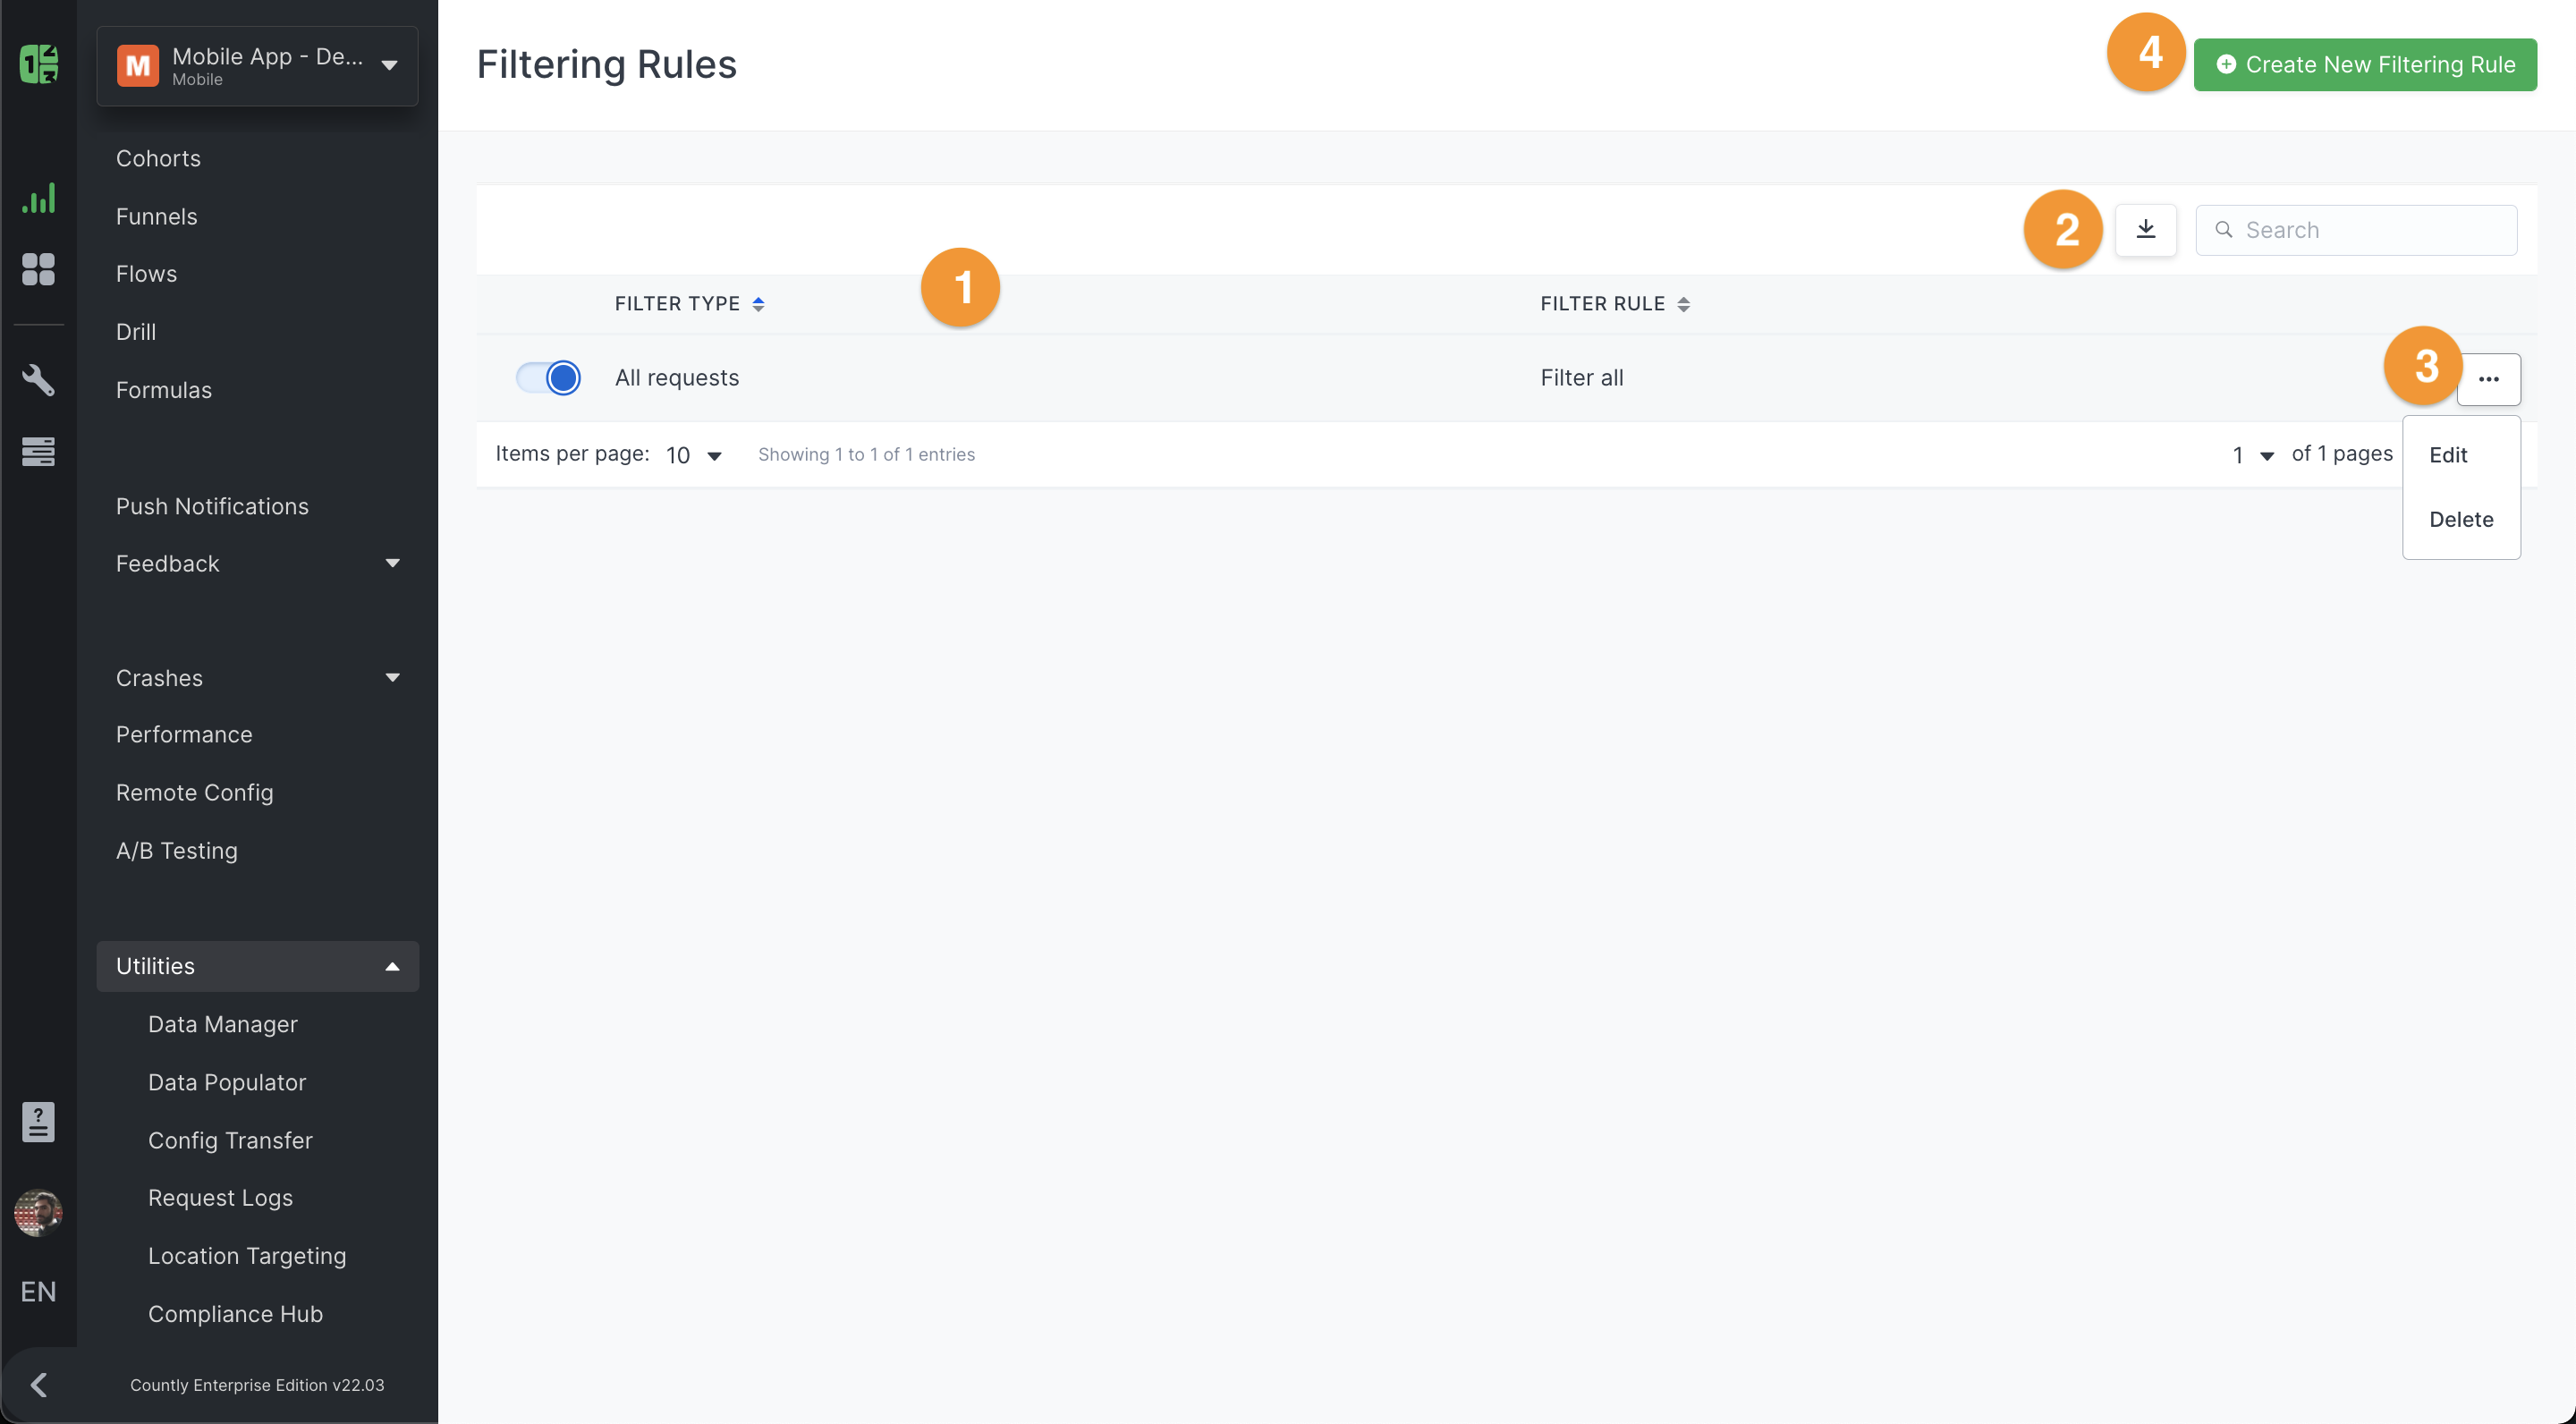Click the Filter all rule cell
The height and width of the screenshot is (1424, 2576).
coord(1582,378)
